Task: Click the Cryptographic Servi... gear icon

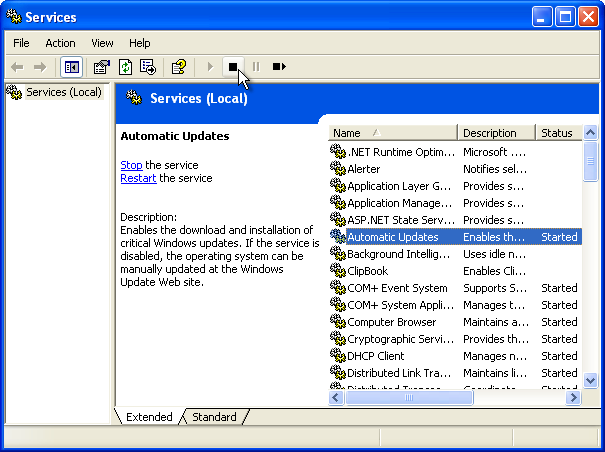Action: [x=338, y=338]
